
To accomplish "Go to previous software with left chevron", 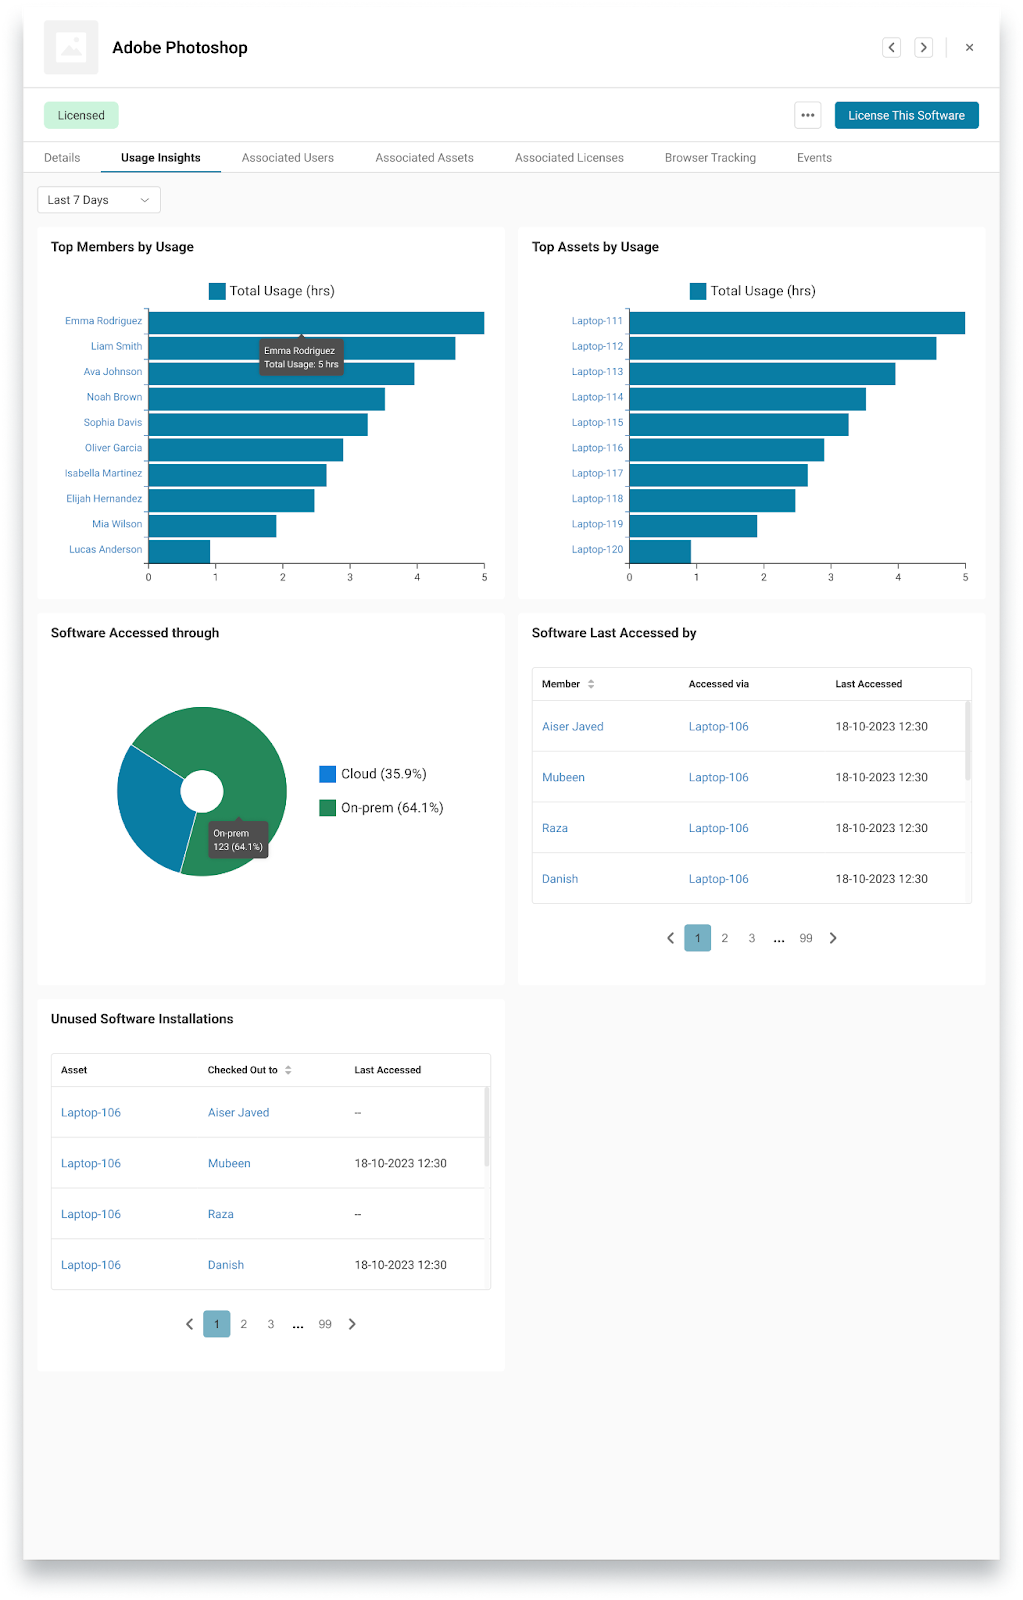I will [x=891, y=47].
